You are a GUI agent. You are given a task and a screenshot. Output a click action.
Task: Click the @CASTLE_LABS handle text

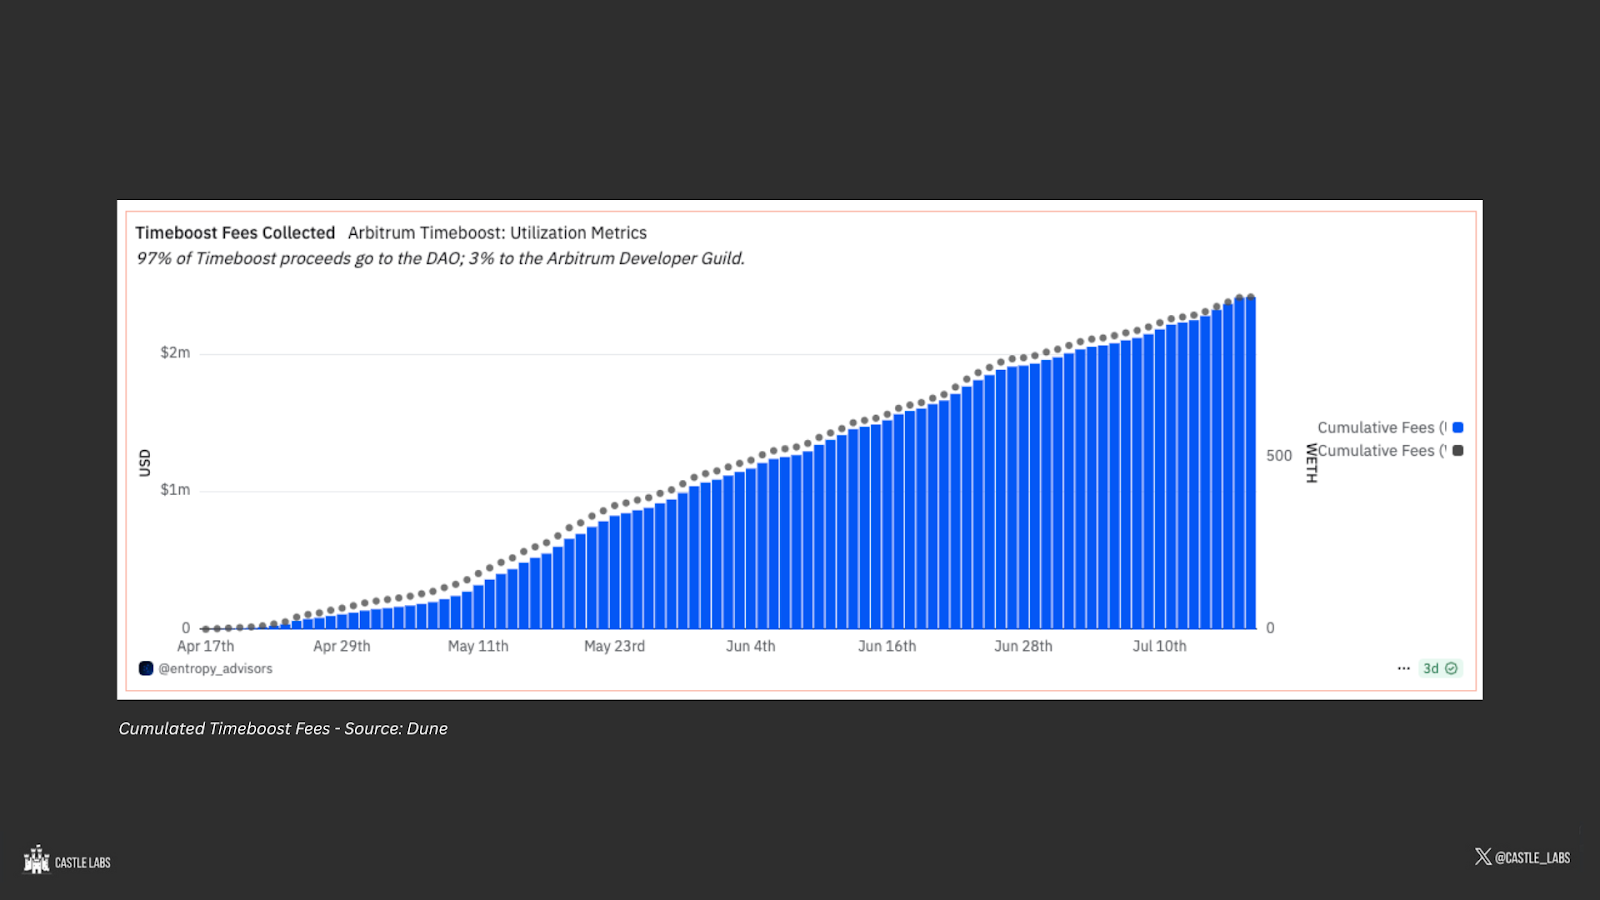pos(1533,858)
